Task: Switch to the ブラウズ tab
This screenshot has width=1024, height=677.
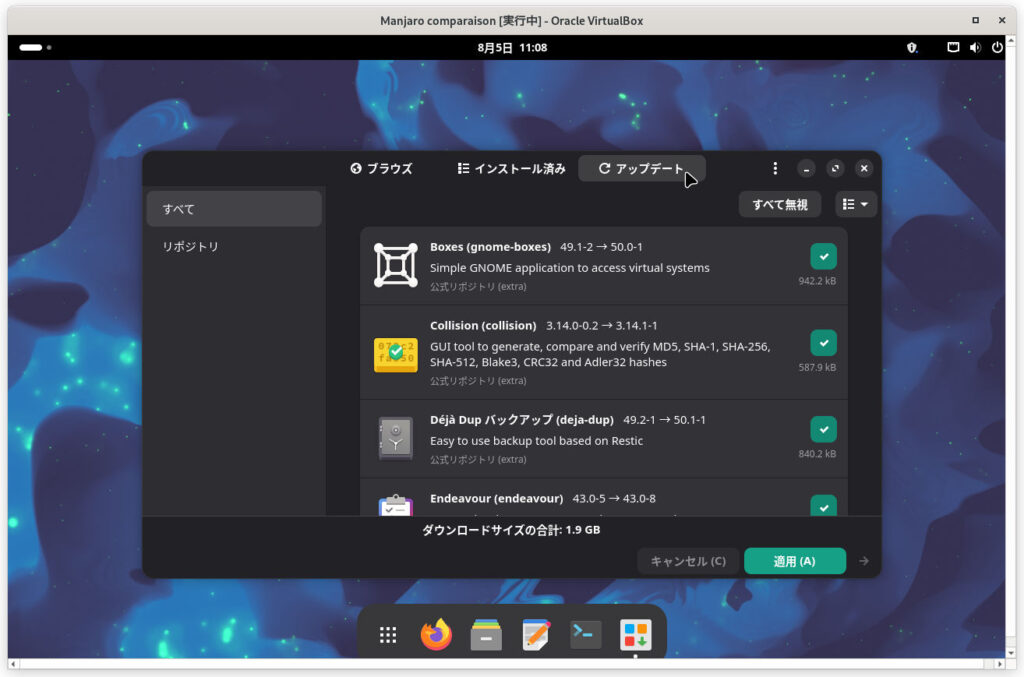Action: (381, 168)
